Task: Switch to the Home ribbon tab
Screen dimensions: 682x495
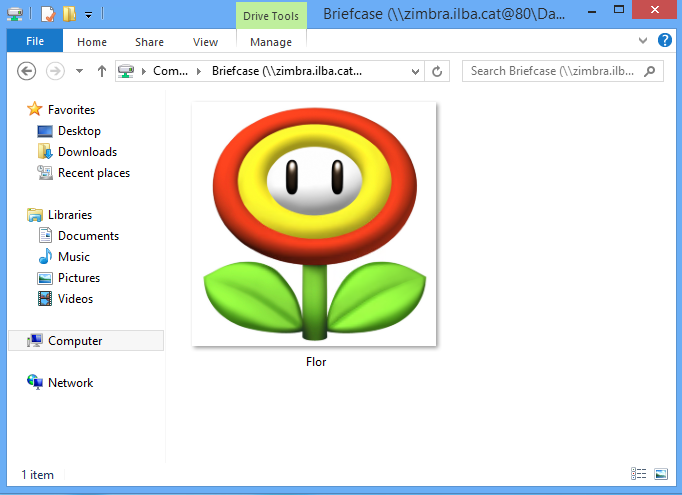Action: [92, 42]
